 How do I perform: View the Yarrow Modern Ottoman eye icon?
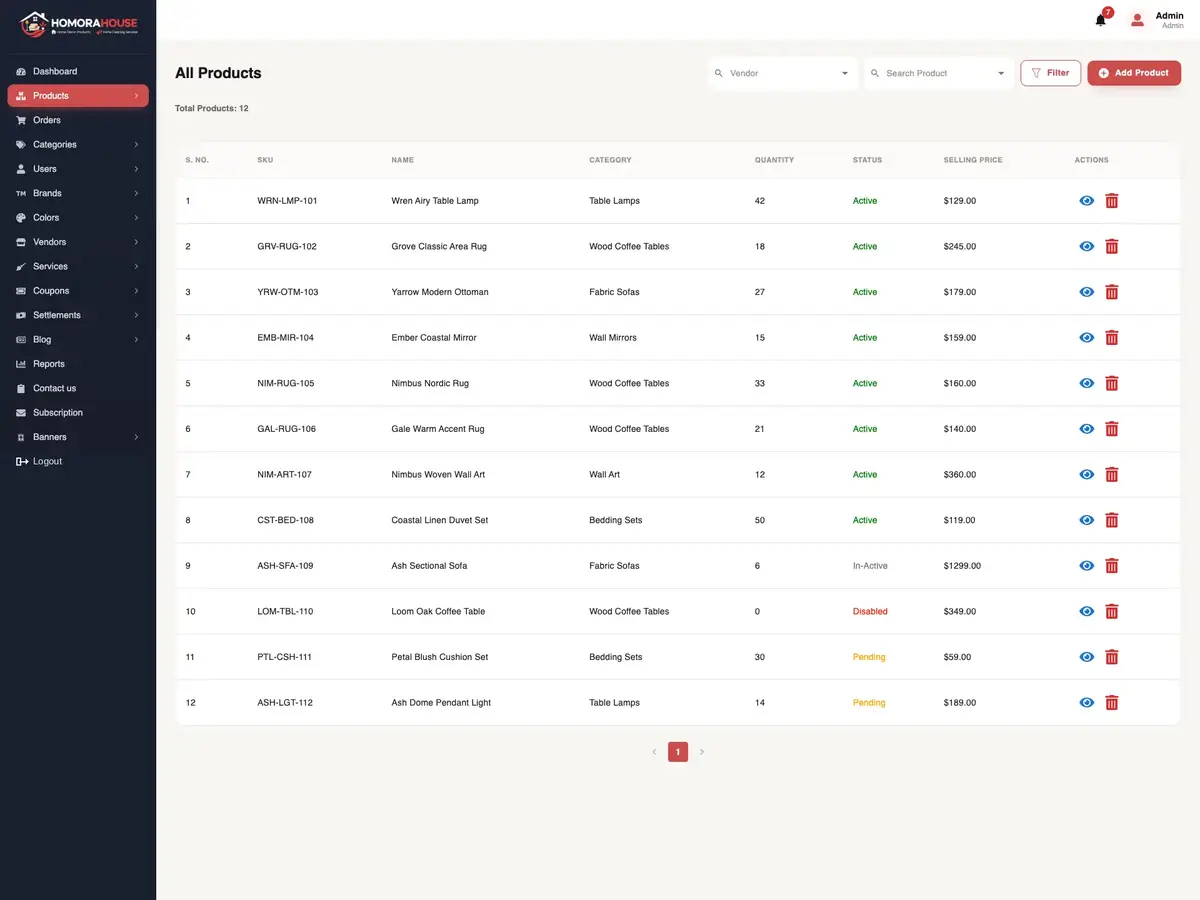tap(1087, 292)
